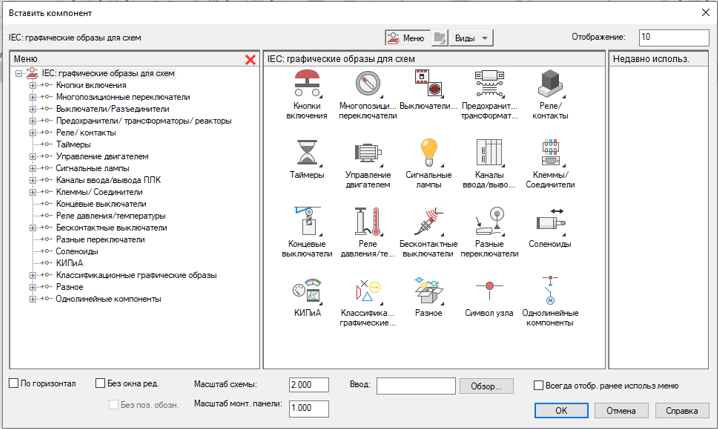Expand Выключатели/Разъединители tree node
718x429 pixels.
click(33, 109)
